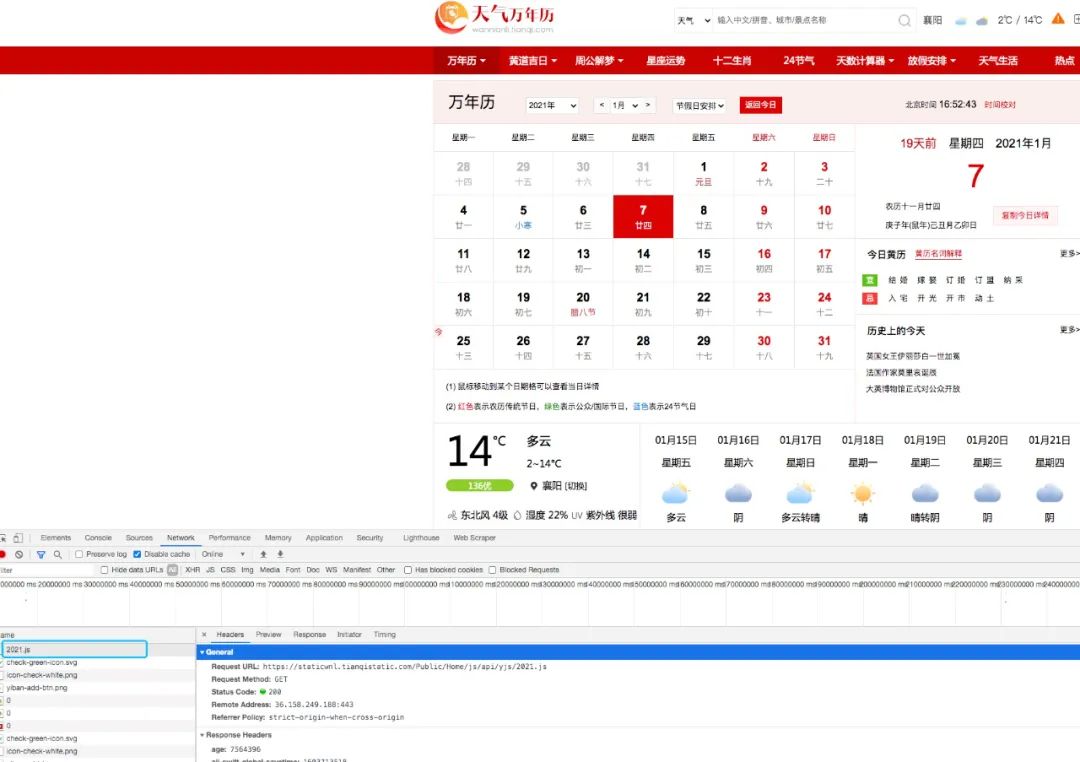Click the green 宜 badge icon
The width and height of the screenshot is (1080, 762).
(870, 280)
